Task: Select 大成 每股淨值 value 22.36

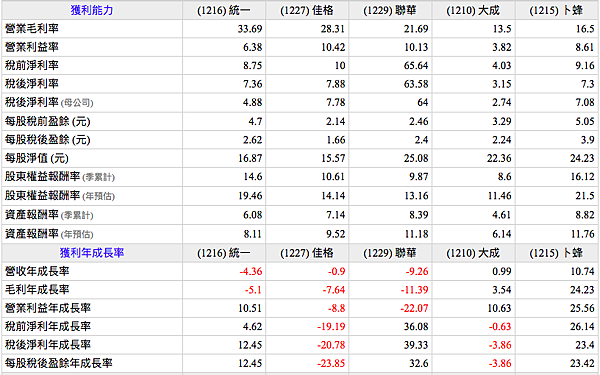Action: pyautogui.click(x=499, y=158)
